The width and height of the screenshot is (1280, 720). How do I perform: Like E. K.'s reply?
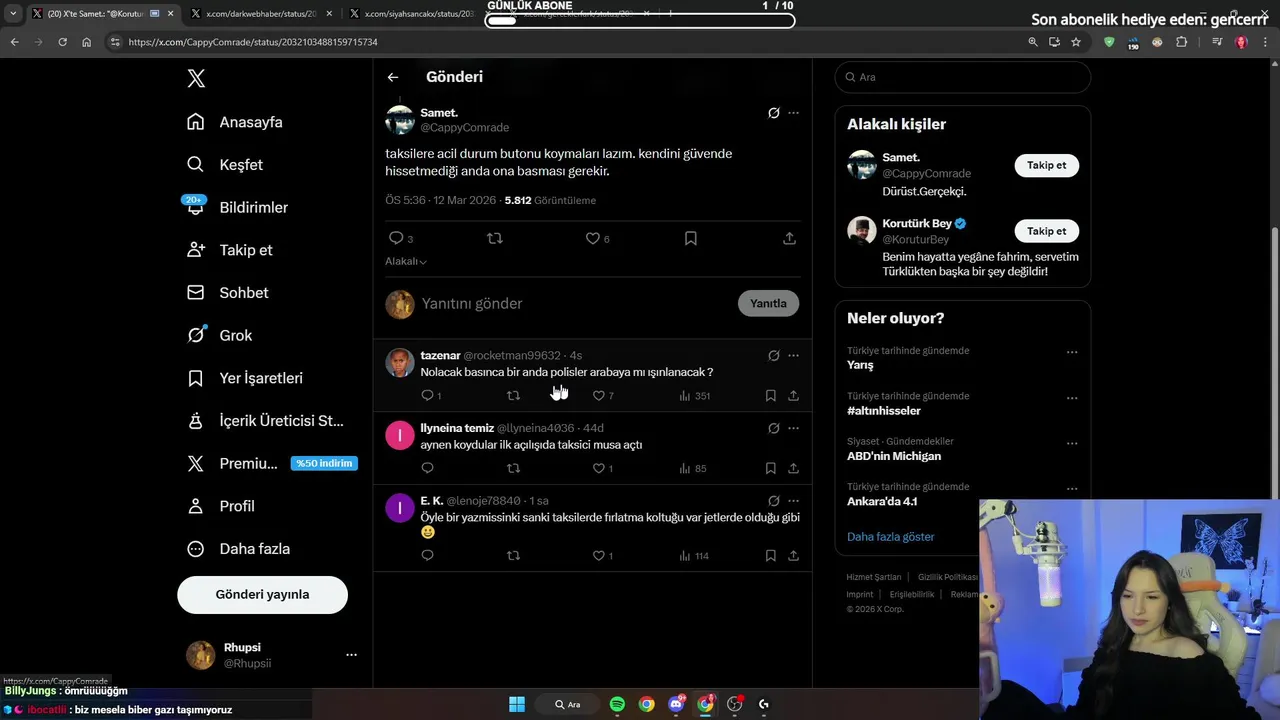click(x=599, y=556)
